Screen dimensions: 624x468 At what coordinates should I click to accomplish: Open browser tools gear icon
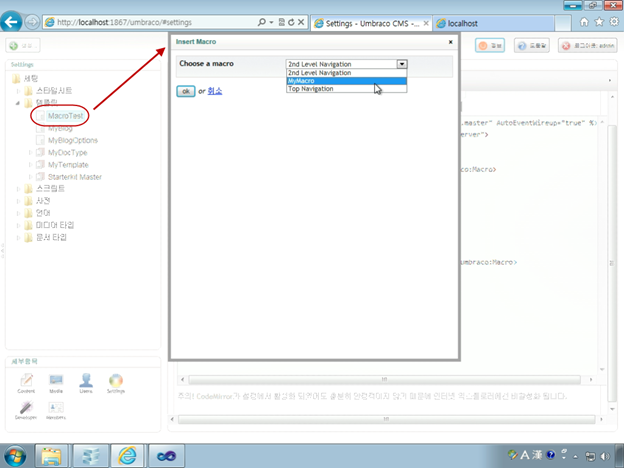[x=614, y=22]
